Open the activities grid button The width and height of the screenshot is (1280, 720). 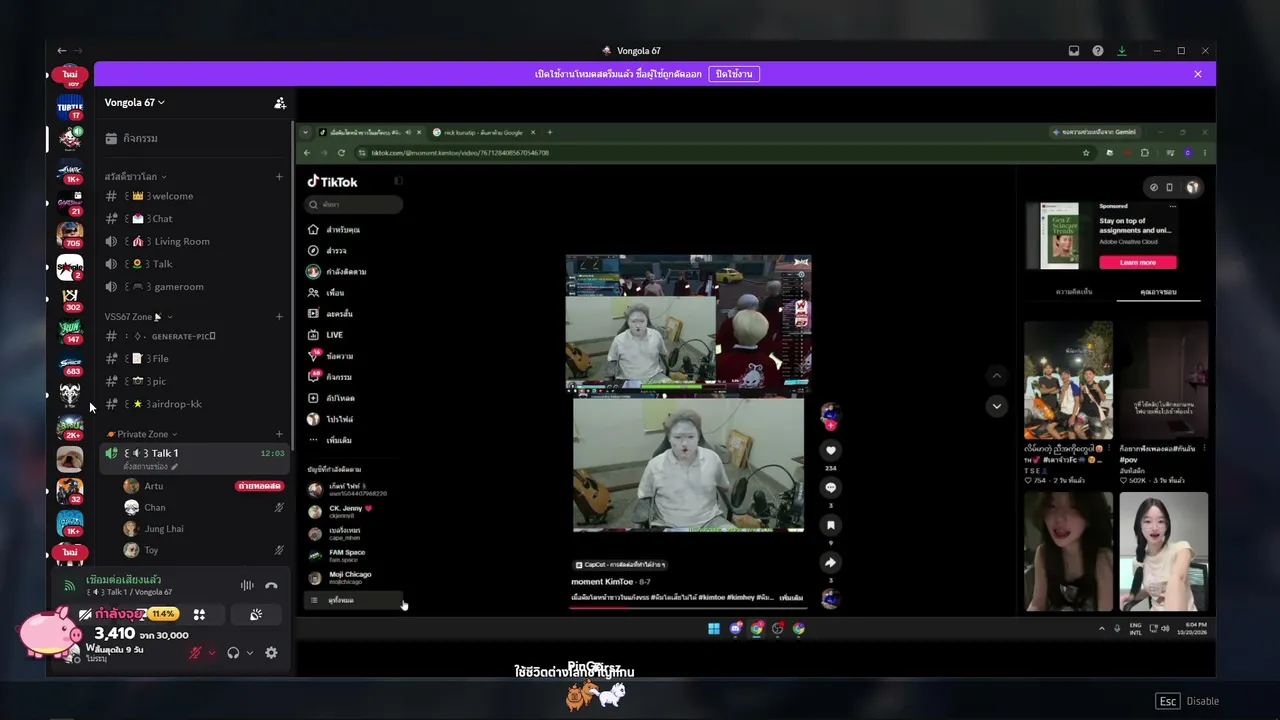tap(199, 614)
